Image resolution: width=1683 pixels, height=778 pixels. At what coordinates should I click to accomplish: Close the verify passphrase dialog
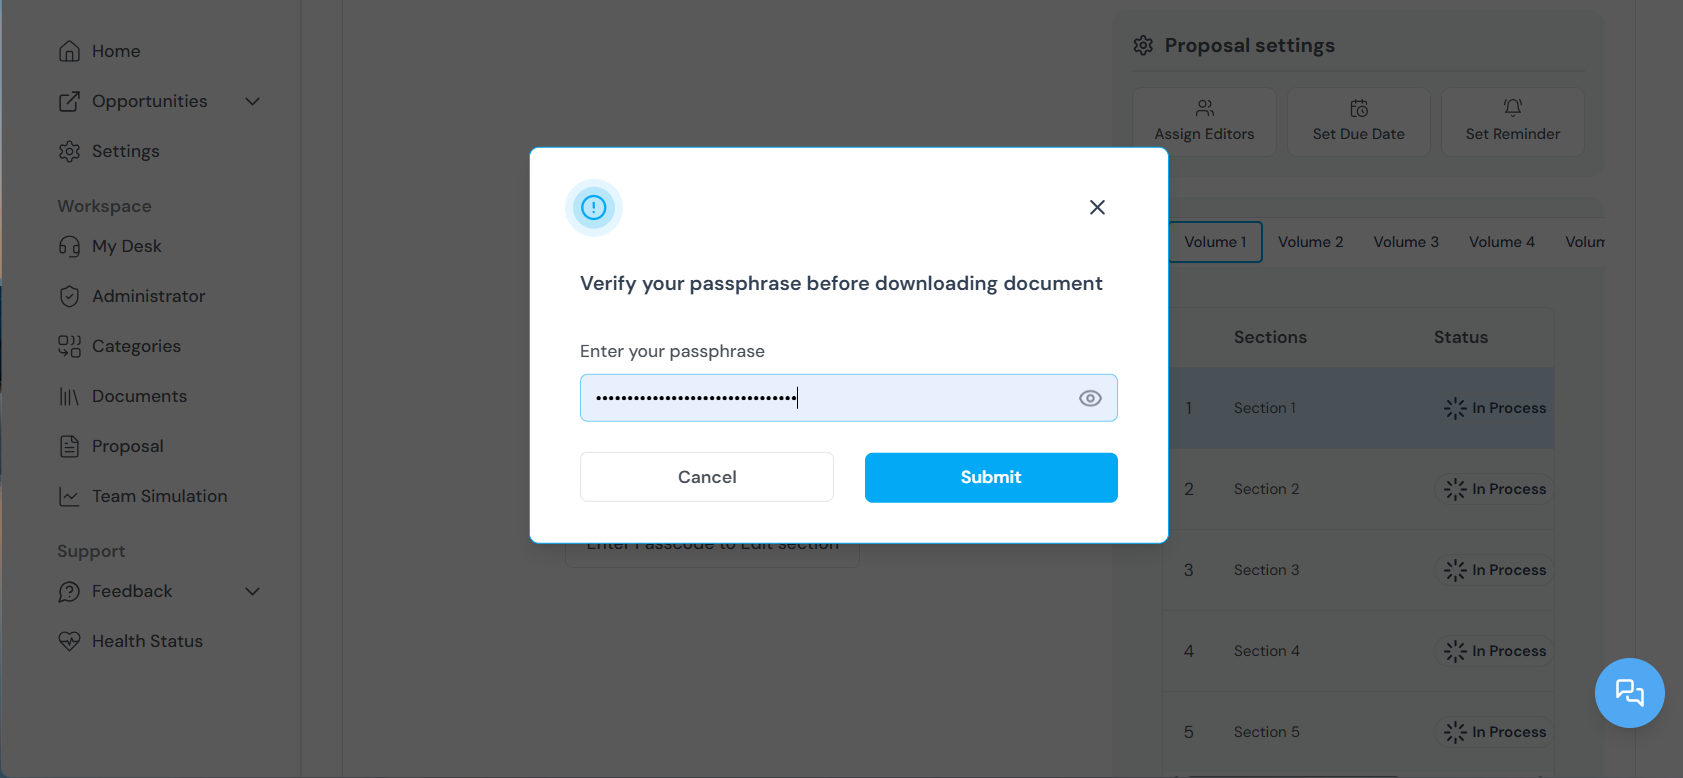(1097, 207)
